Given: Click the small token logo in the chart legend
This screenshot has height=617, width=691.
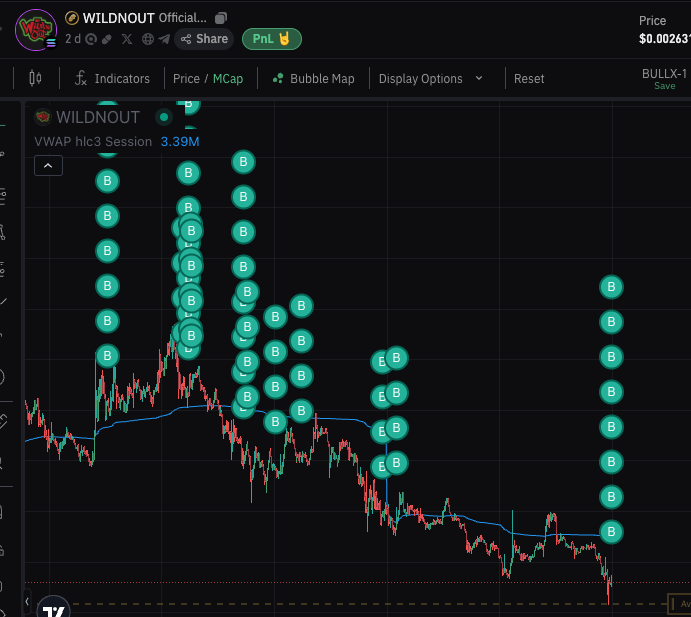Looking at the screenshot, I should [43, 117].
